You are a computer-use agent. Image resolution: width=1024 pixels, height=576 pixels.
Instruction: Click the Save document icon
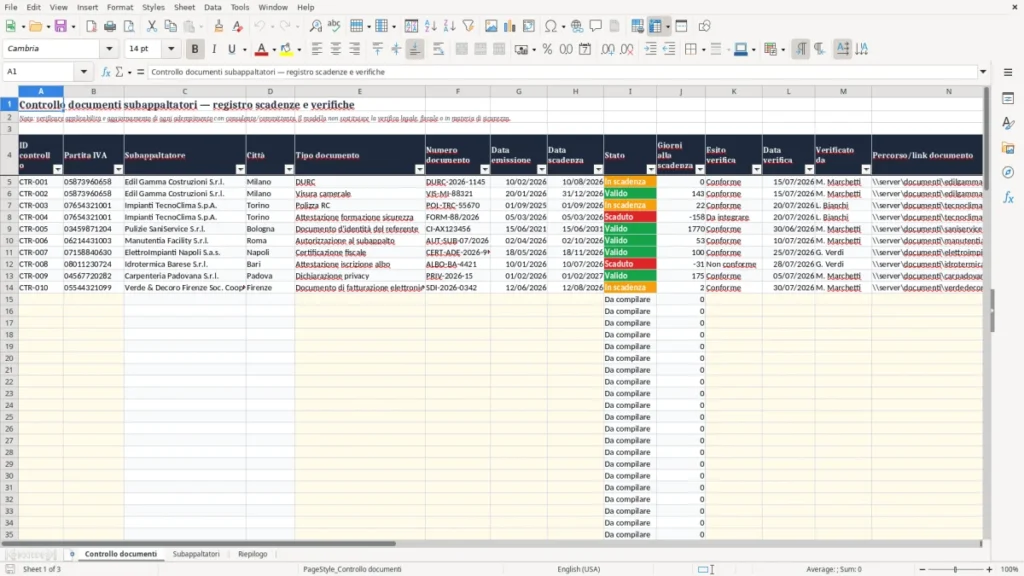point(61,26)
